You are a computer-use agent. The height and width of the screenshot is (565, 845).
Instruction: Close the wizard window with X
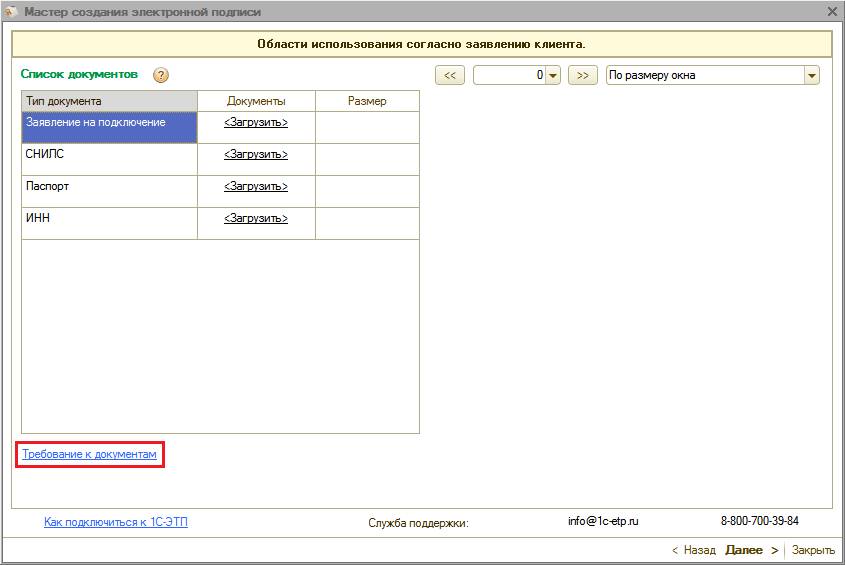pos(832,11)
